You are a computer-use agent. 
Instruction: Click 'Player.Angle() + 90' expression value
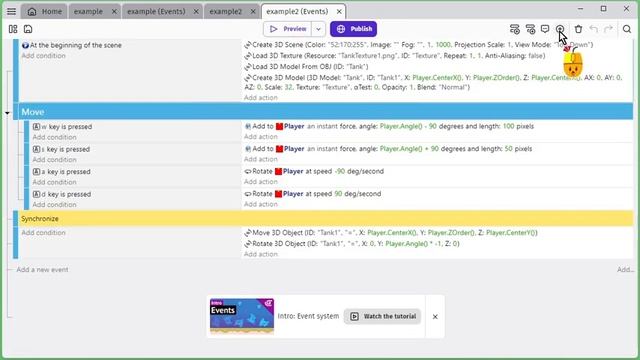[409, 149]
